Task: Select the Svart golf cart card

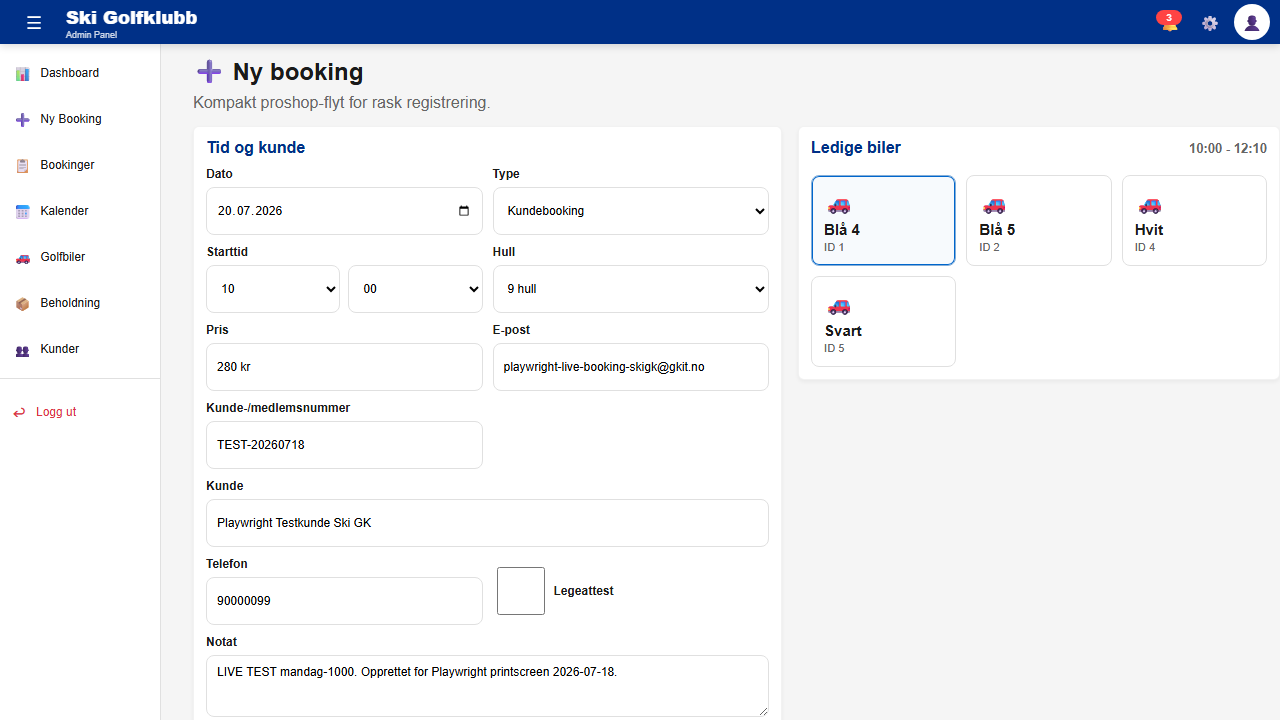Action: point(883,322)
